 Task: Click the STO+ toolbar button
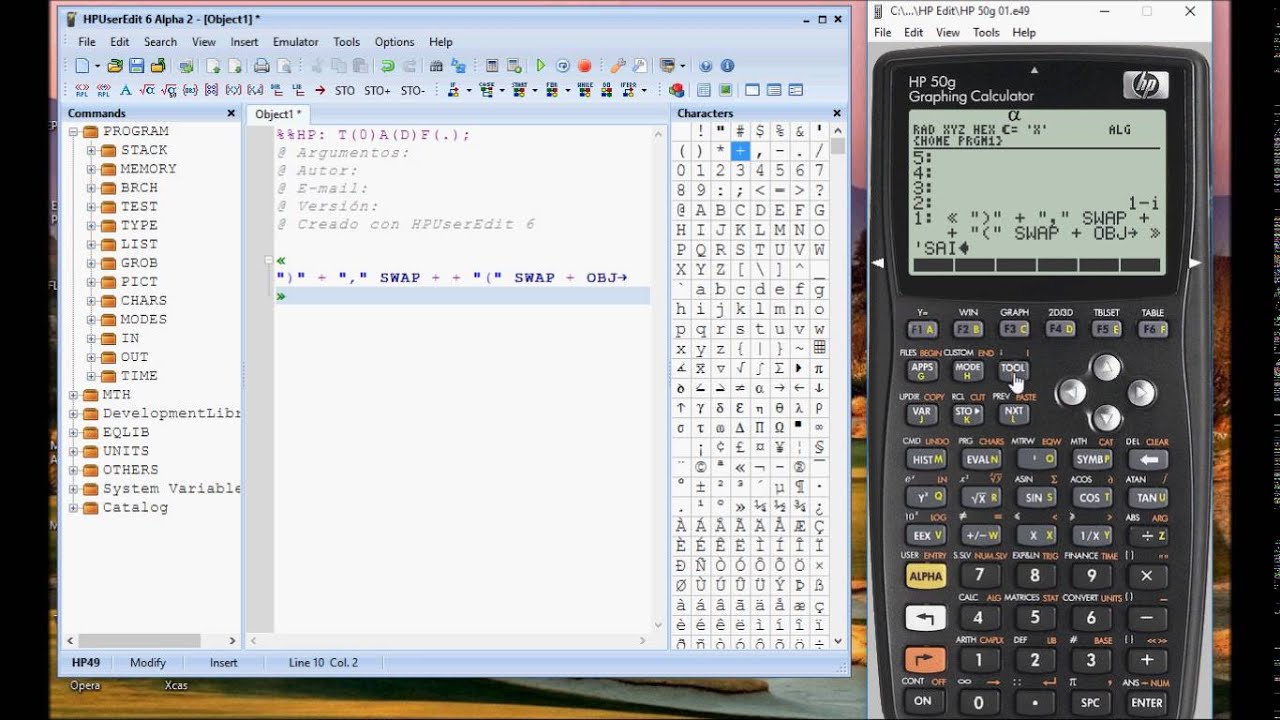(x=377, y=90)
